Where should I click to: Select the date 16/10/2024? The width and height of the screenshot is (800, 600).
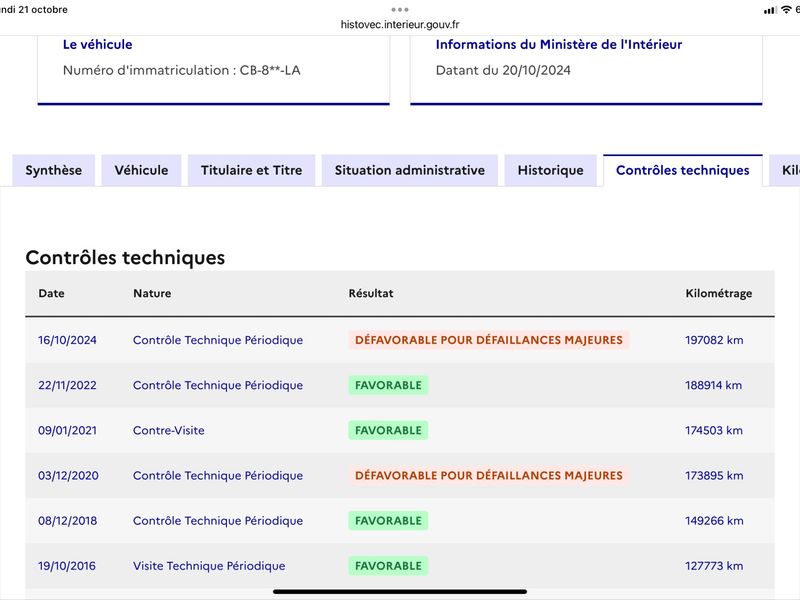coord(67,340)
